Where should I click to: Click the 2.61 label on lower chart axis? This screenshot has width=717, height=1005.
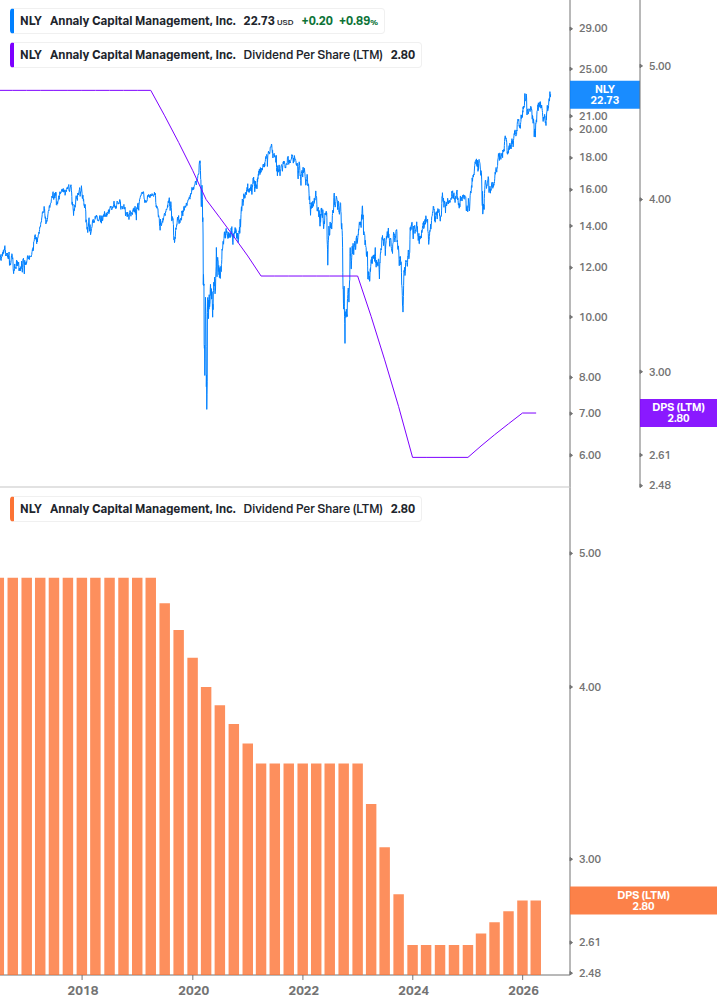tap(590, 942)
